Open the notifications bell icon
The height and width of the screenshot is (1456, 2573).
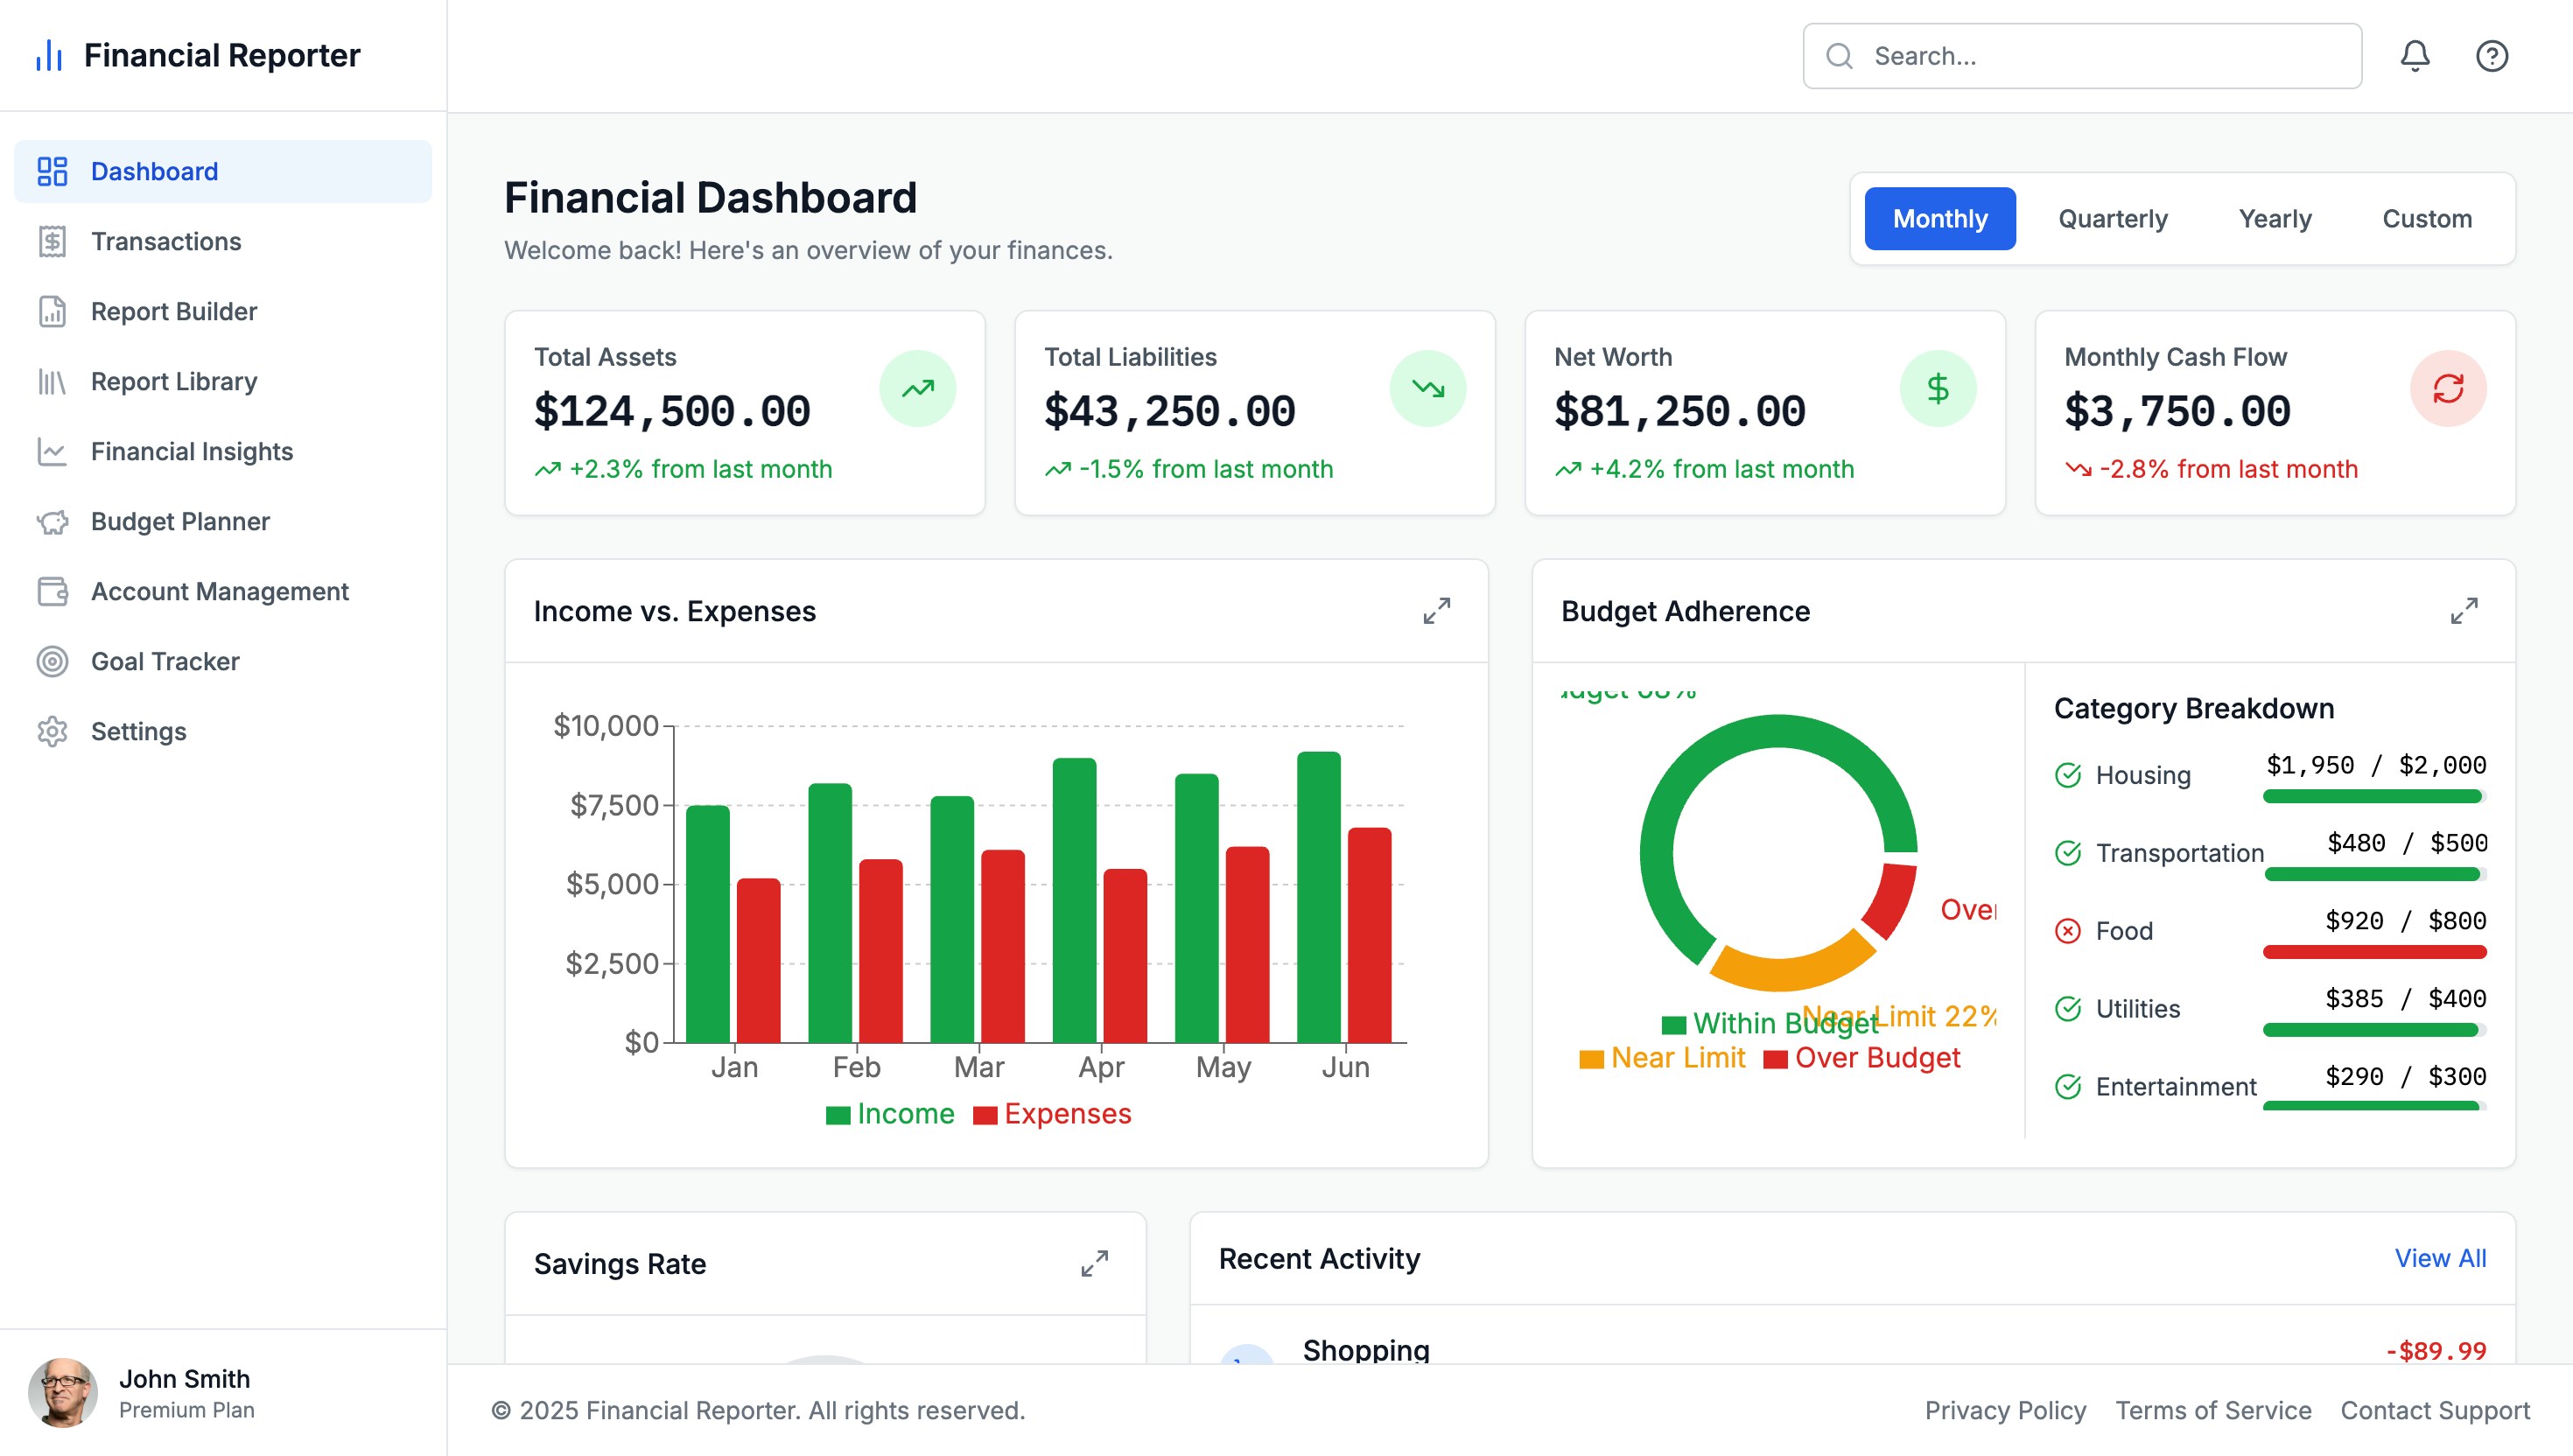(2415, 55)
